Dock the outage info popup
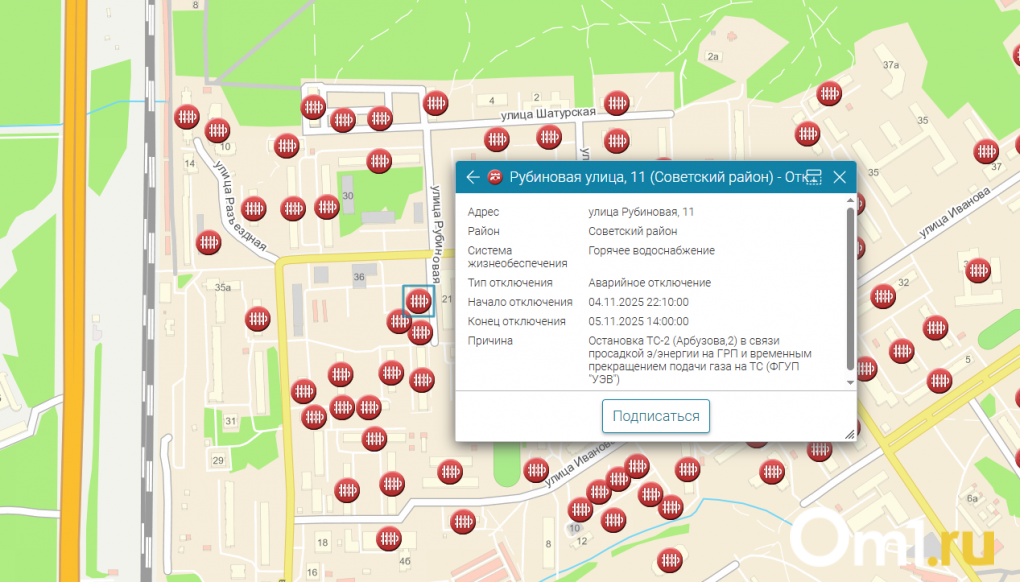The width and height of the screenshot is (1020, 582). [813, 178]
